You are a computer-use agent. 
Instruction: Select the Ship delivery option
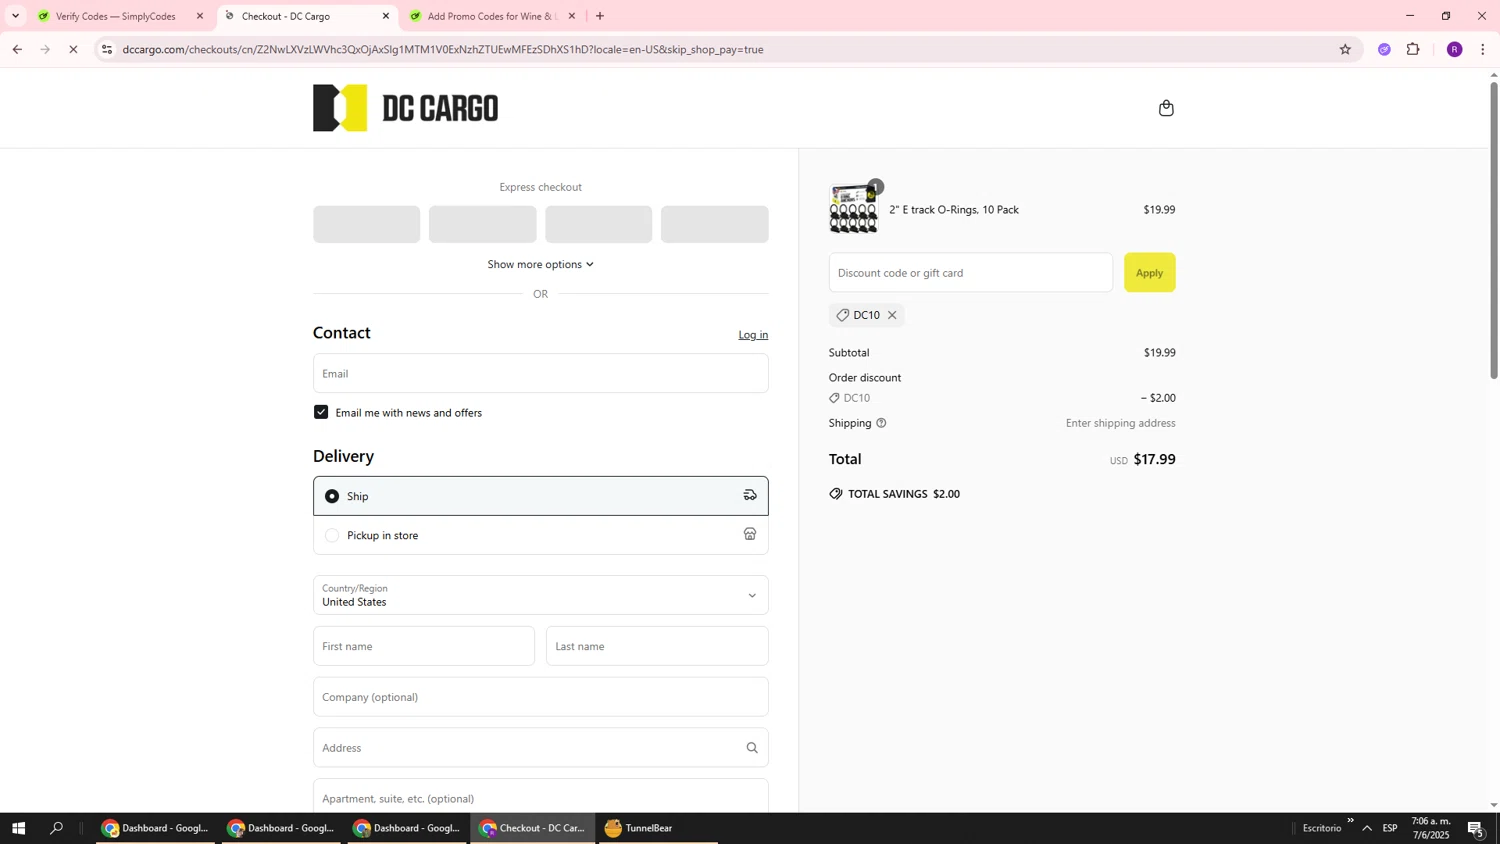(x=540, y=496)
